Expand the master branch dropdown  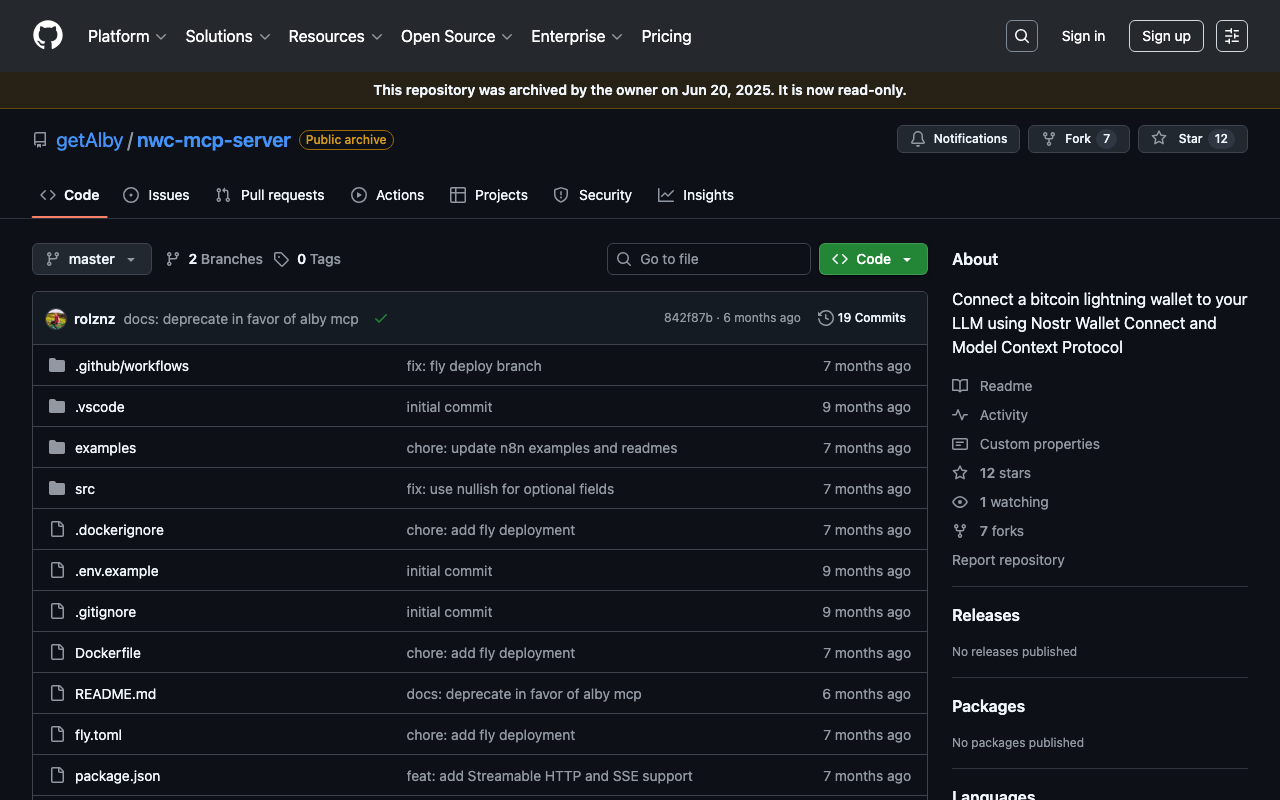[x=92, y=259]
